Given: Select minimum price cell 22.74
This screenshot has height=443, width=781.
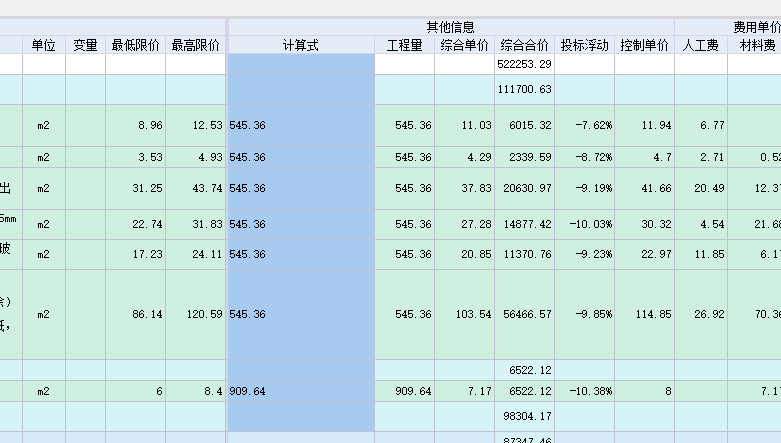Looking at the screenshot, I should [135, 224].
